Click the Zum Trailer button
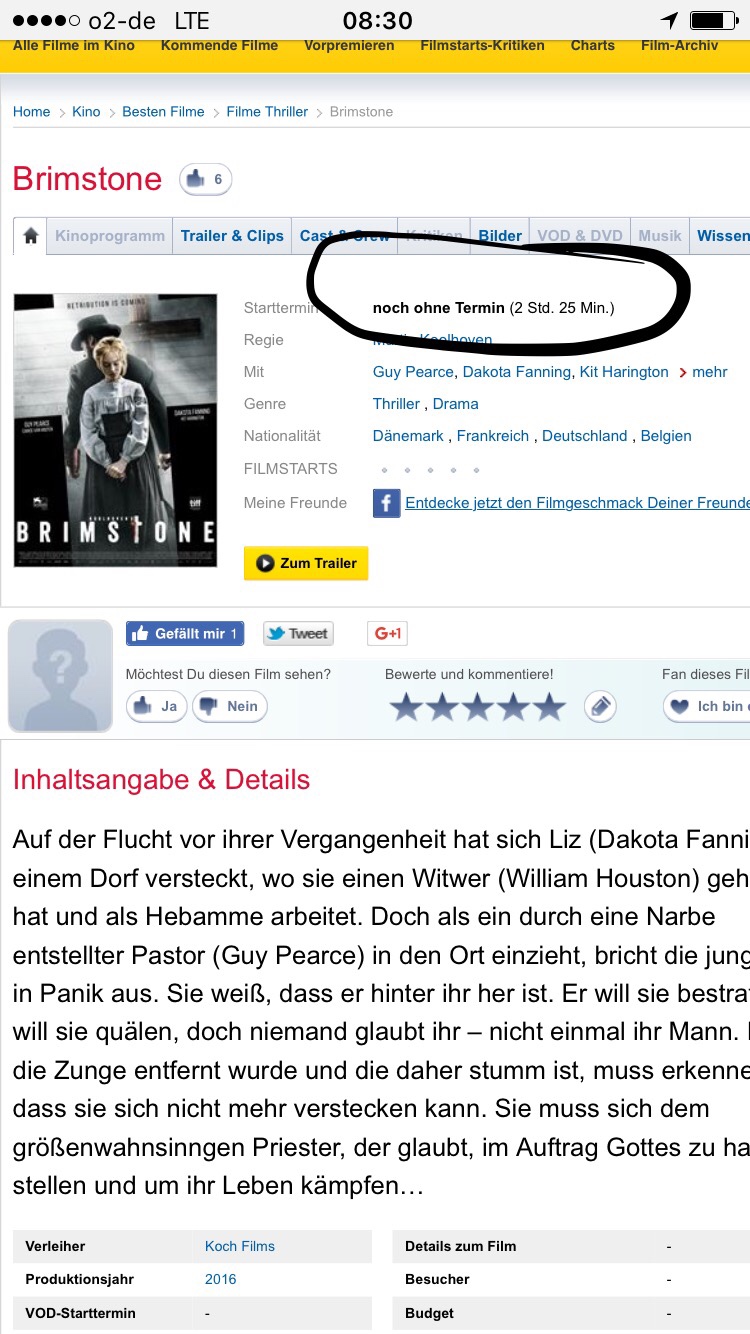 click(x=306, y=563)
